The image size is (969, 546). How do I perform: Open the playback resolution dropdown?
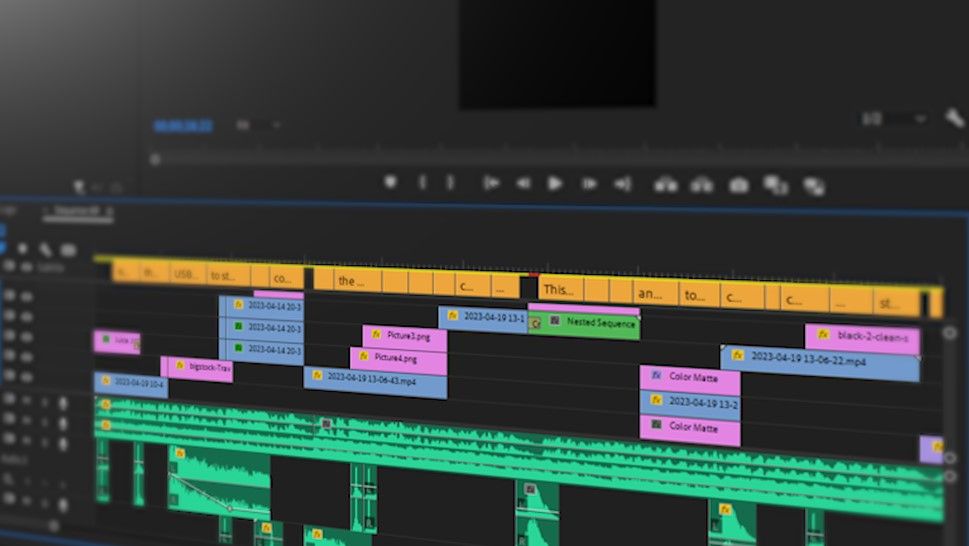pos(896,118)
